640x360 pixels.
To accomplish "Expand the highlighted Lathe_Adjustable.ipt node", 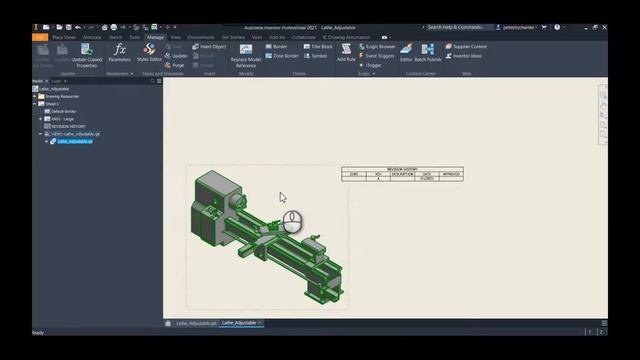I will coord(46,141).
